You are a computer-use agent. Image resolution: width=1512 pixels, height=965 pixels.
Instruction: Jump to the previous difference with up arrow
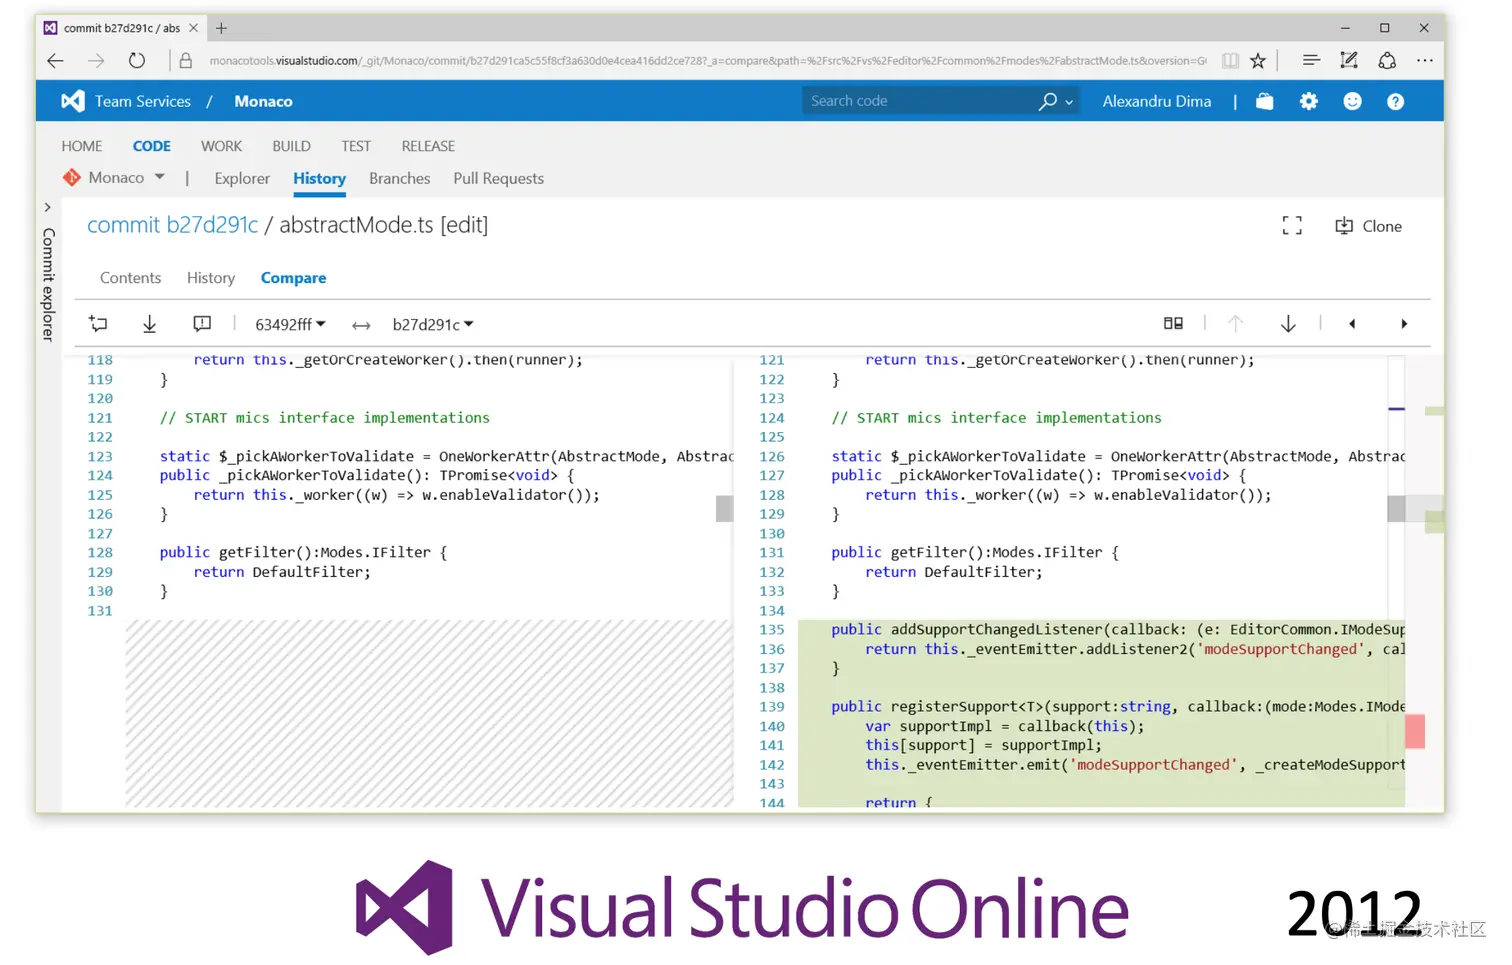point(1236,324)
